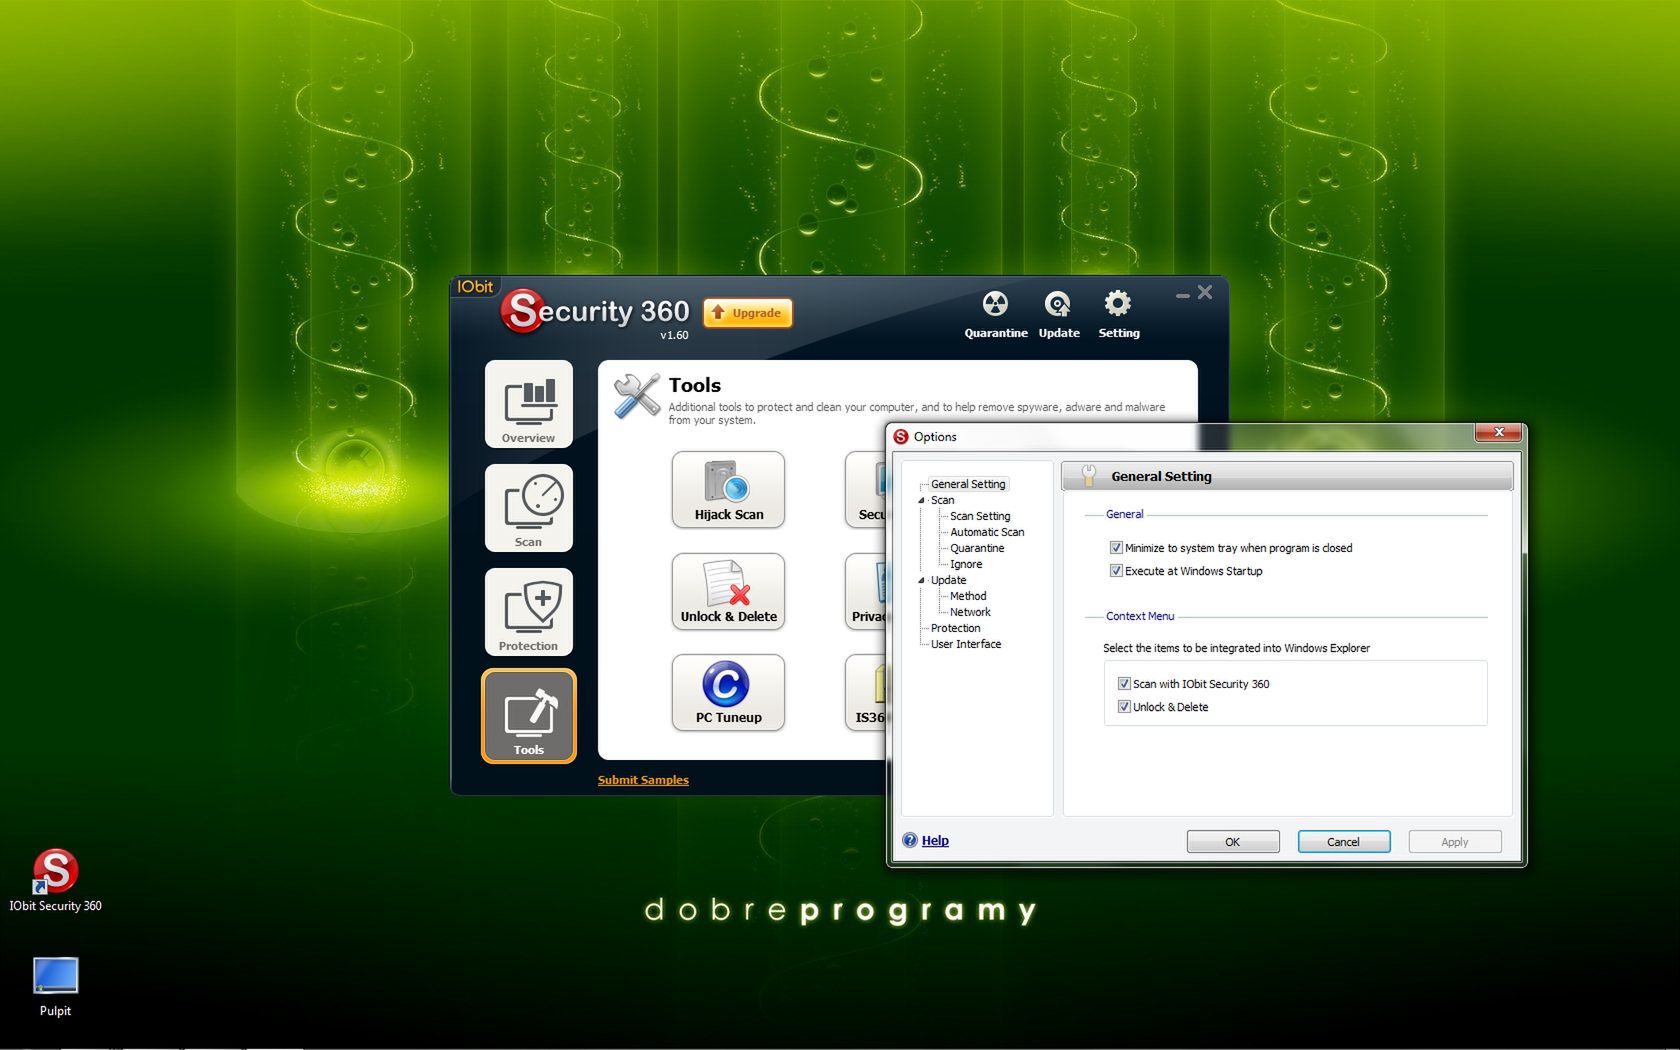Toggle Minimize to system tray checkbox

(x=1116, y=548)
